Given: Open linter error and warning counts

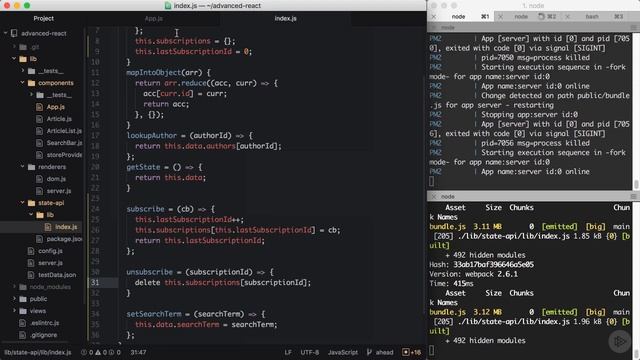Looking at the screenshot, I should pyautogui.click(x=101, y=352).
